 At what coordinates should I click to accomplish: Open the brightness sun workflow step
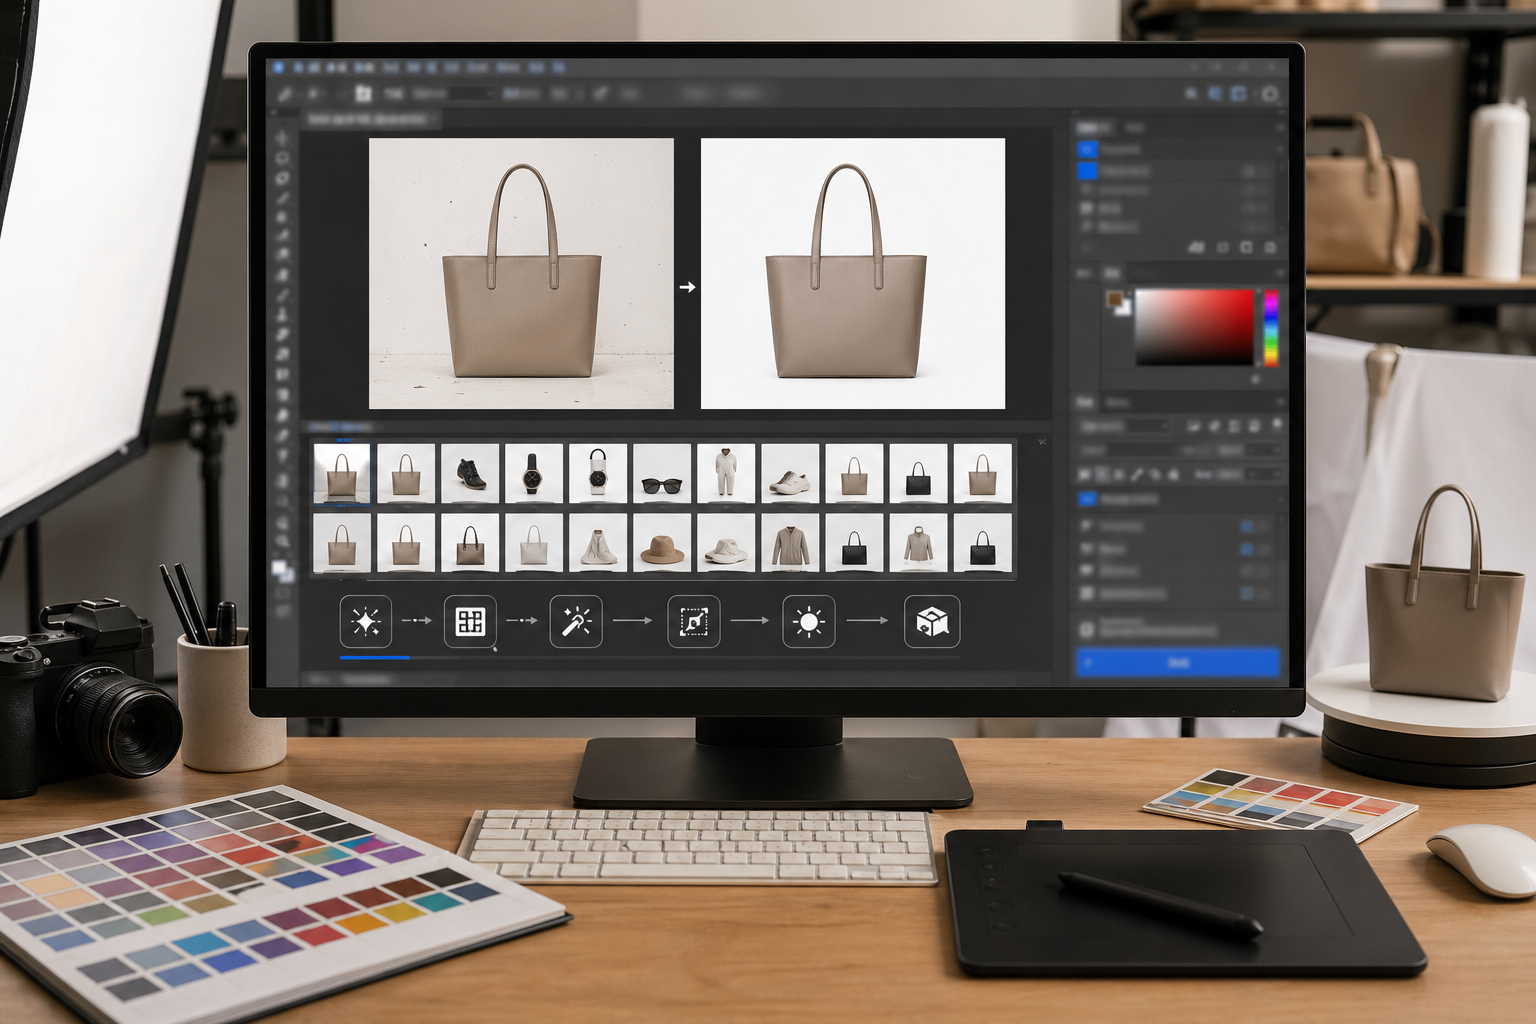coord(808,622)
